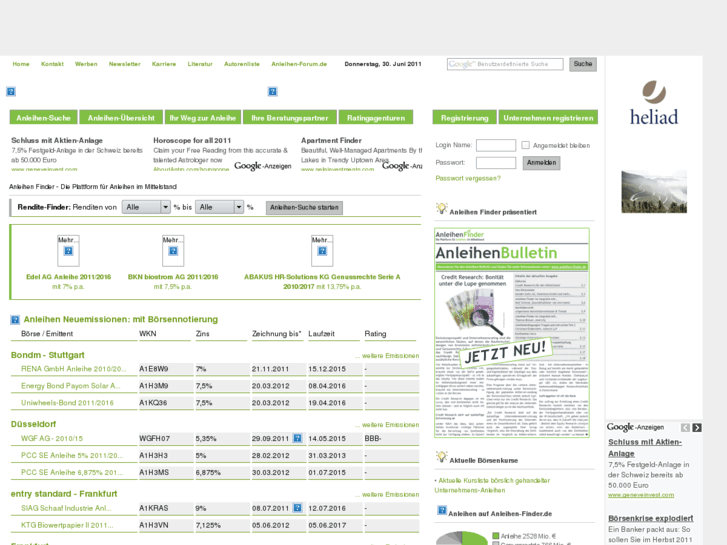The image size is (727, 545).
Task: Click weitere Emissionen for Bondm - Stuttgart
Action: [x=390, y=356]
